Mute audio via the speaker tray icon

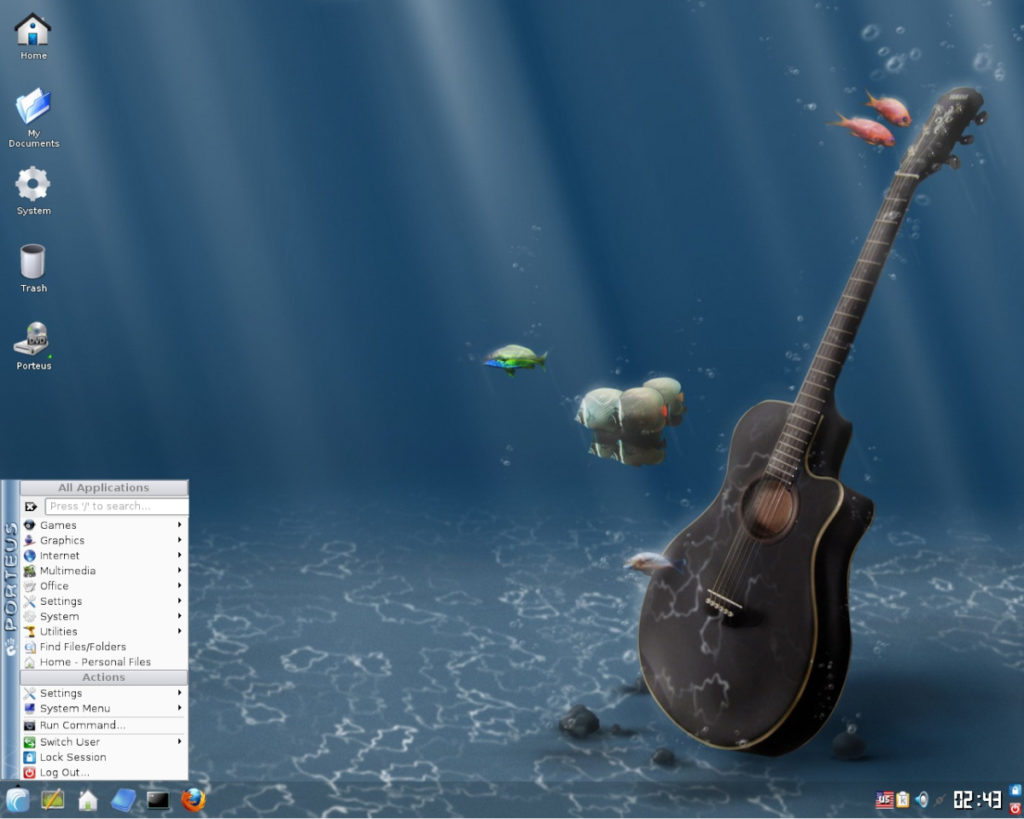pyautogui.click(x=921, y=800)
